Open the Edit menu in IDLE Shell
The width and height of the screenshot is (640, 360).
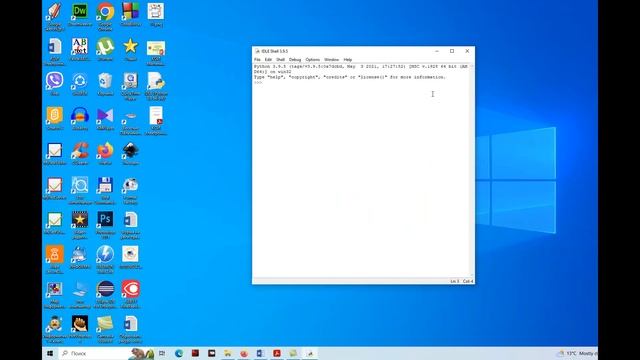pyautogui.click(x=268, y=60)
